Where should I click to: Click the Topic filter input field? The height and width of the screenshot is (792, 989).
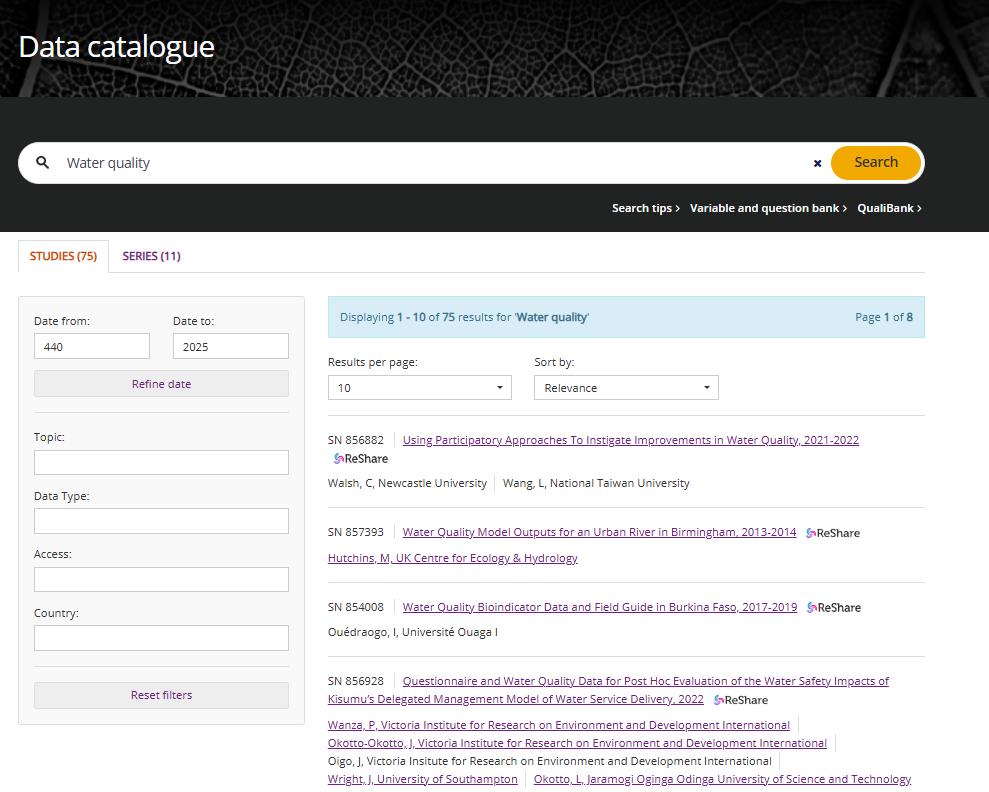(x=161, y=462)
